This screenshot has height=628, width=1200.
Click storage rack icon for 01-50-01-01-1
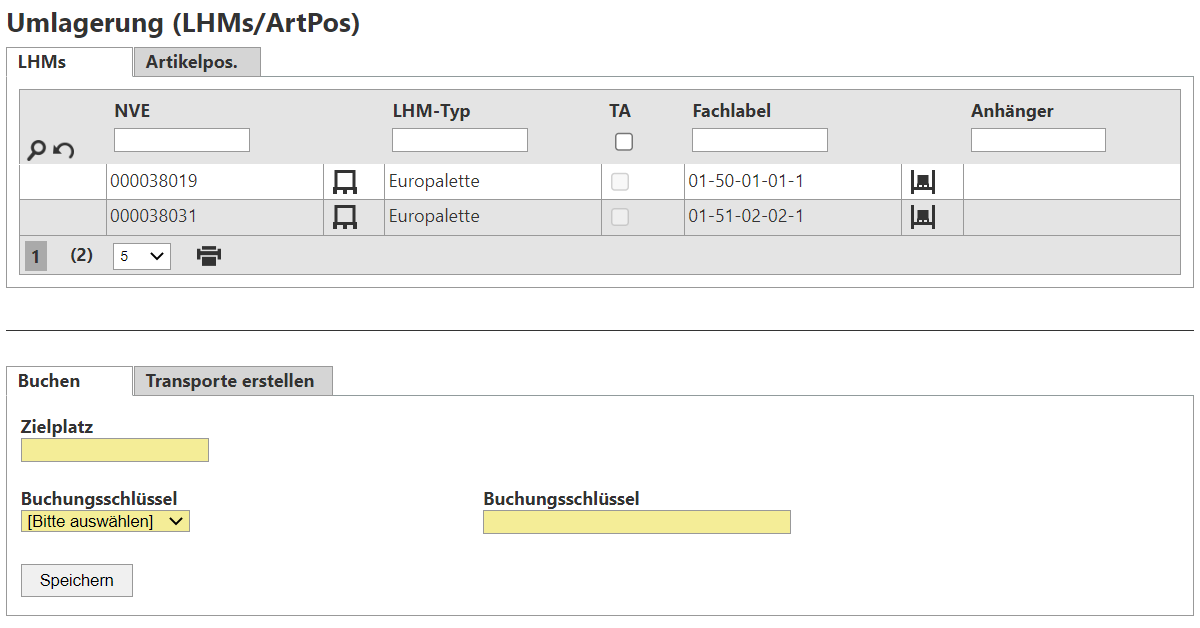click(x=922, y=182)
